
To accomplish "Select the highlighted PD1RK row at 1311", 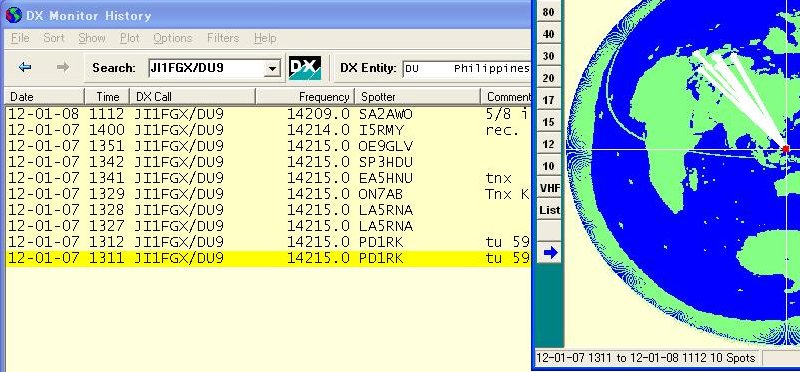I will (268, 258).
